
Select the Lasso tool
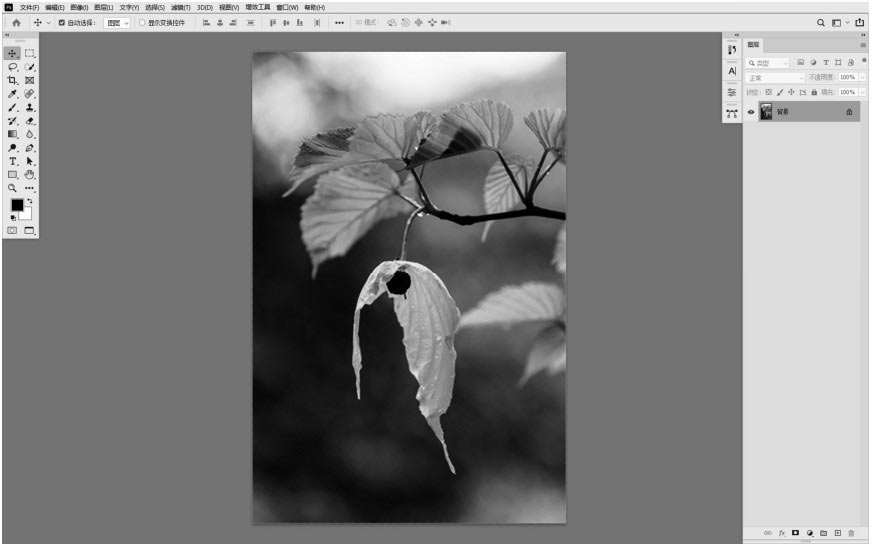(x=12, y=67)
